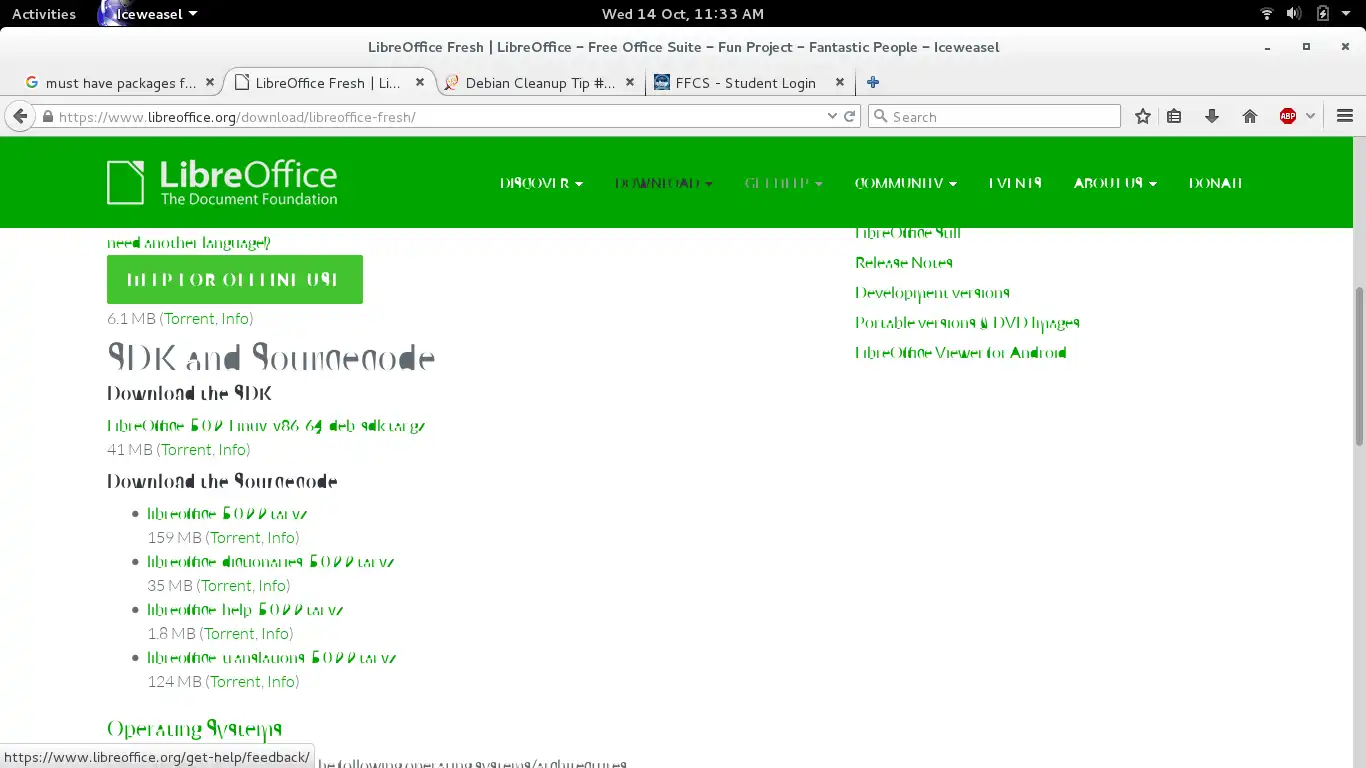Viewport: 1366px width, 768px height.
Task: Click the Adblock Plus ABP icon
Action: (1288, 116)
